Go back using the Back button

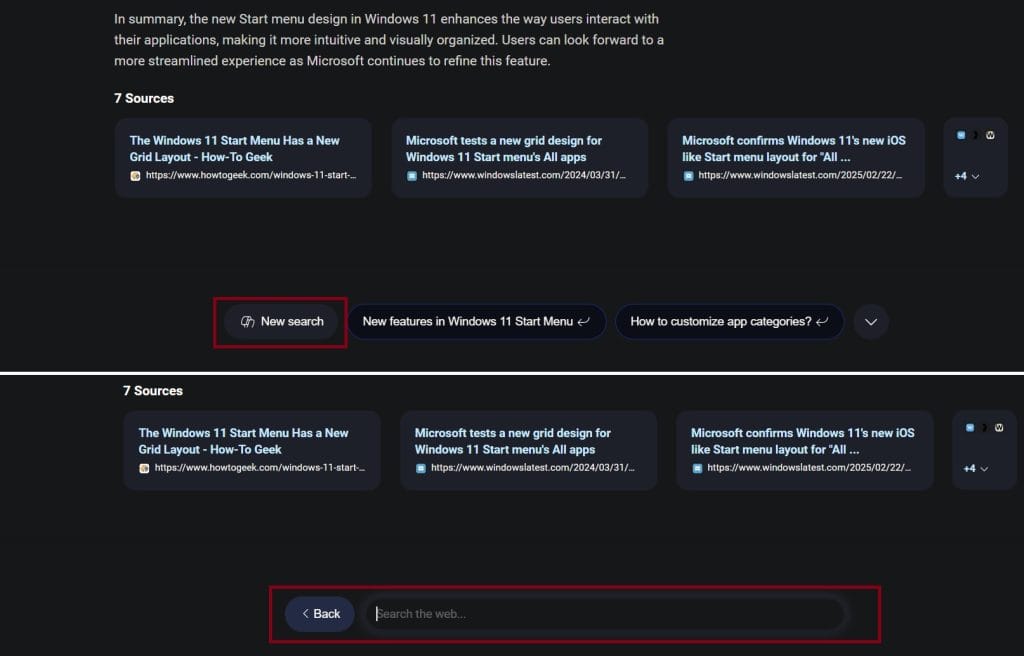click(x=320, y=614)
